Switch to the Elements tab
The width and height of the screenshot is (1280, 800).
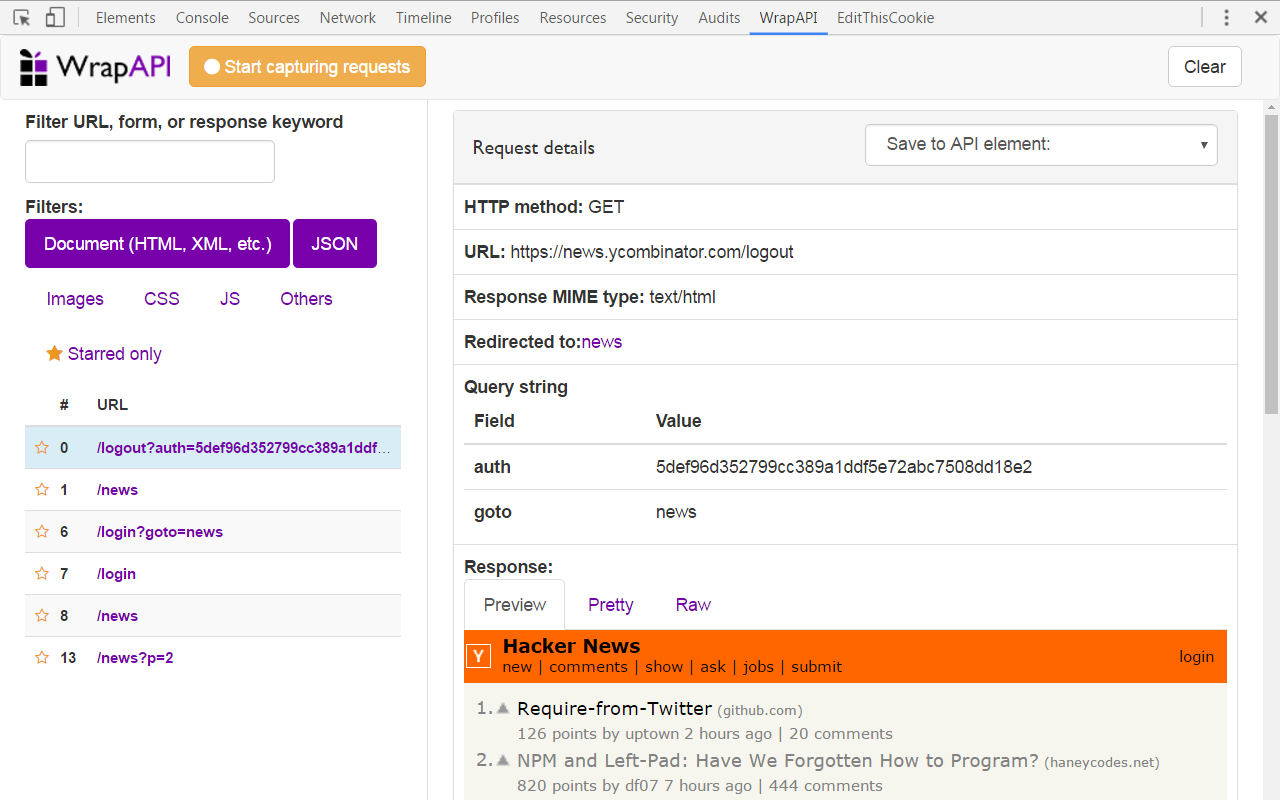click(125, 17)
